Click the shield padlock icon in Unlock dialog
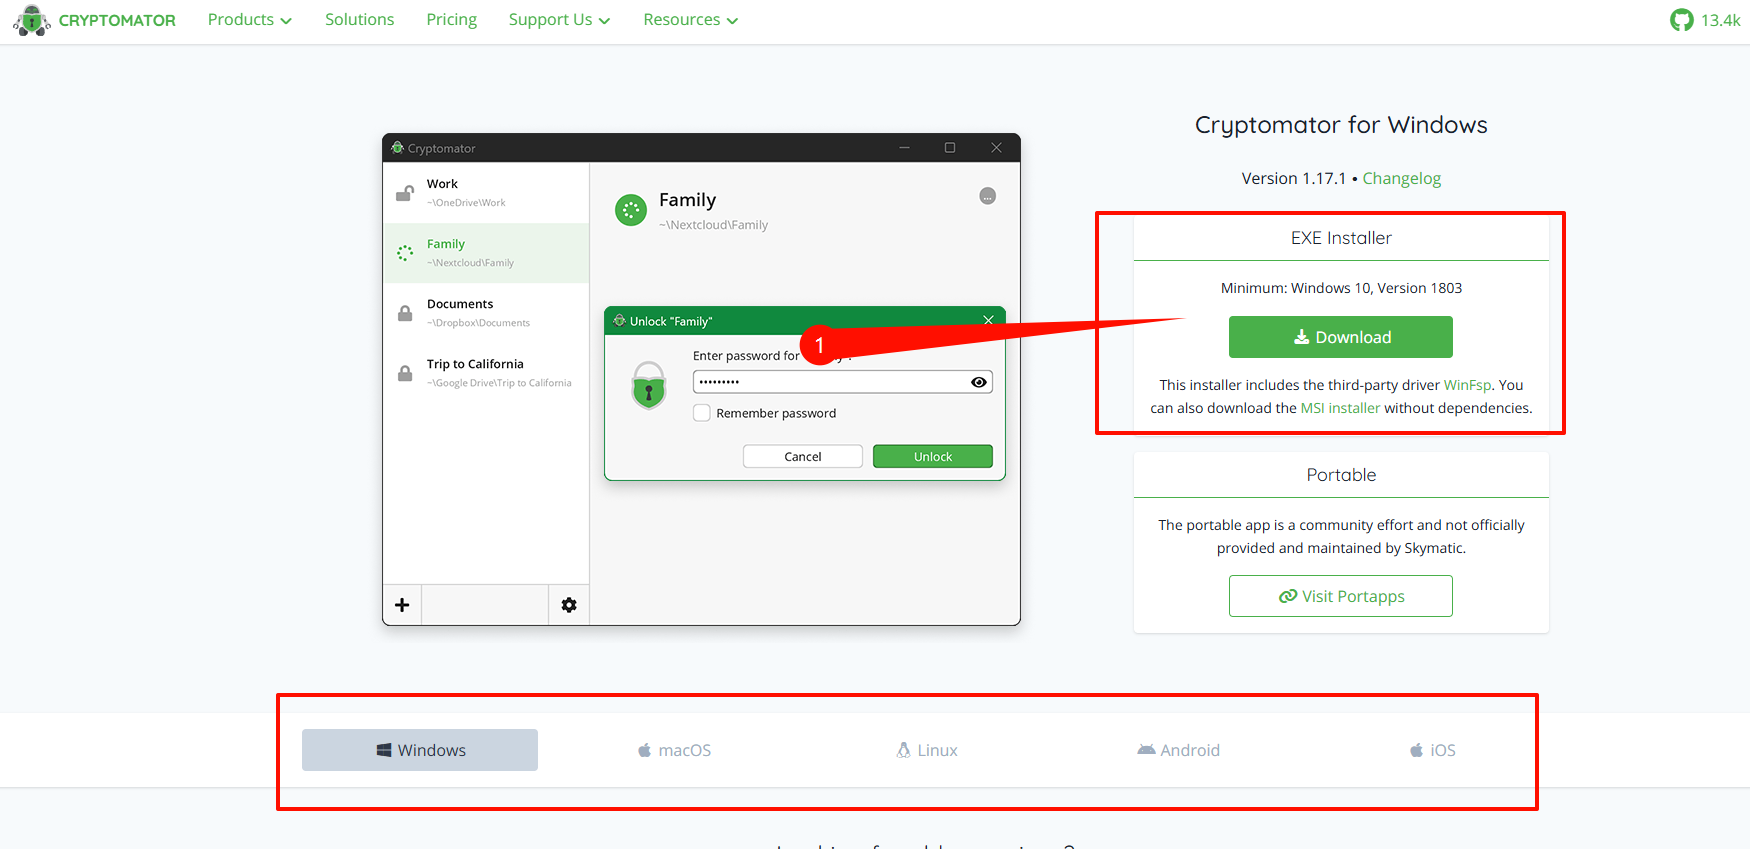The width and height of the screenshot is (1750, 849). (649, 385)
